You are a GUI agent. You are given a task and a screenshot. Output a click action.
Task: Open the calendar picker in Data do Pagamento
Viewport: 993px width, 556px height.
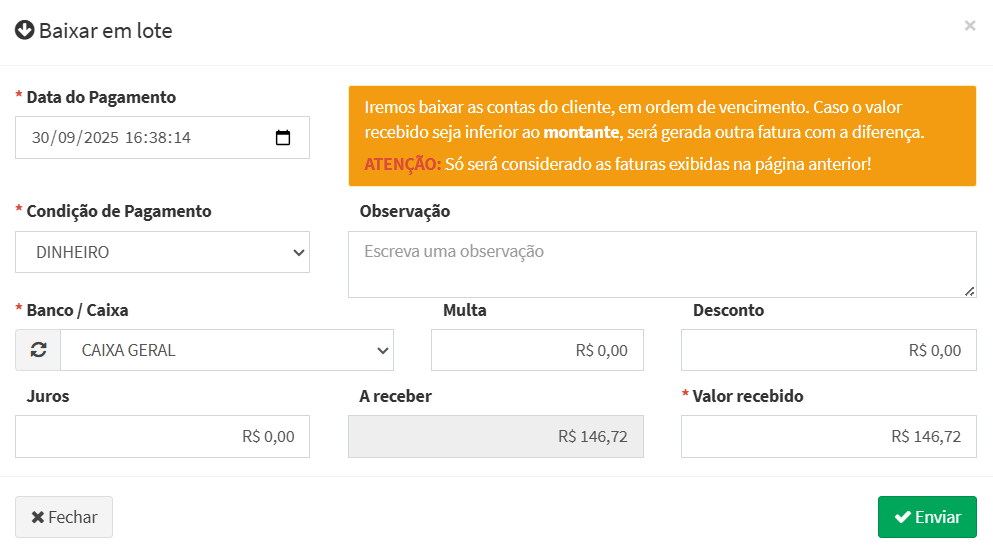pyautogui.click(x=283, y=138)
